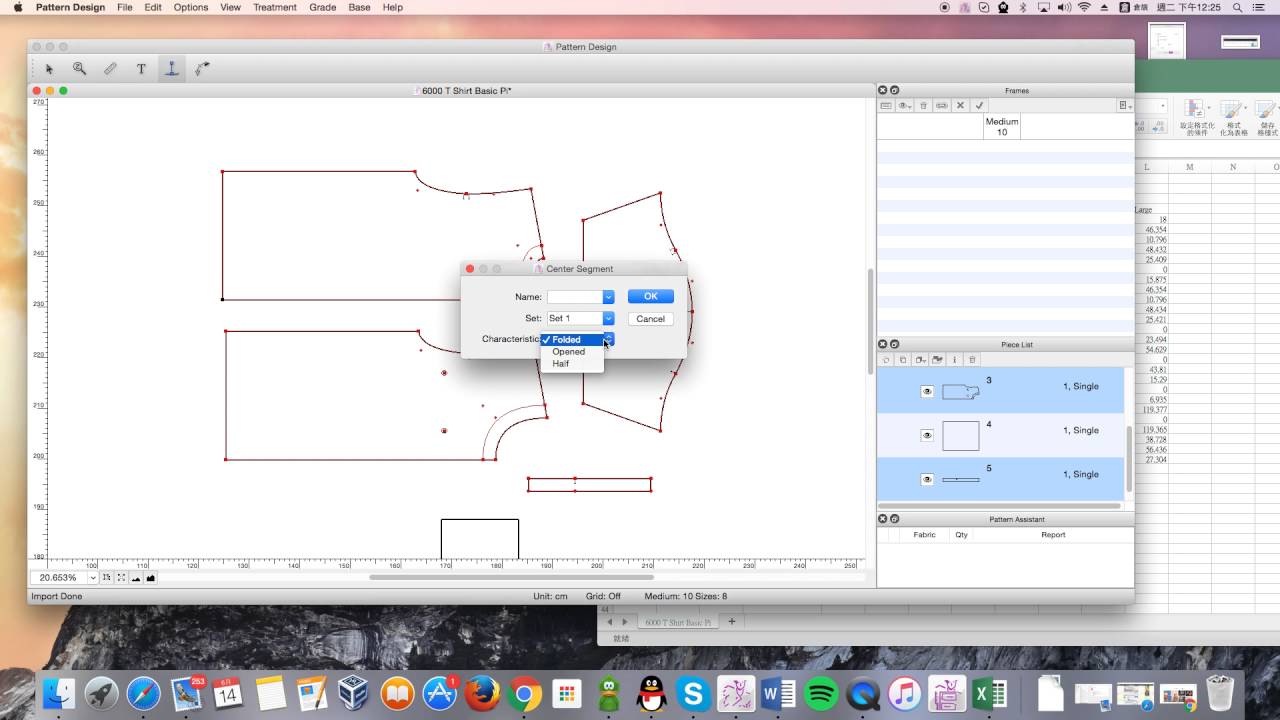Select piece 3 thumbnail in Piece List

pos(960,391)
